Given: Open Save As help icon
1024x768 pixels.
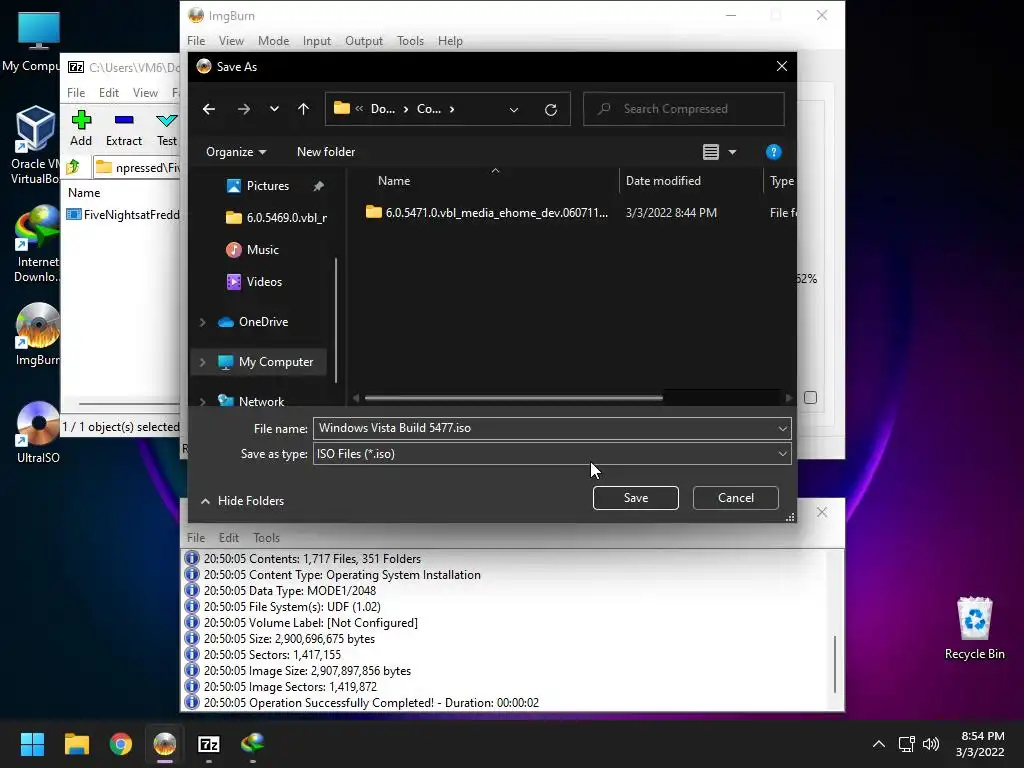Looking at the screenshot, I should coord(773,152).
